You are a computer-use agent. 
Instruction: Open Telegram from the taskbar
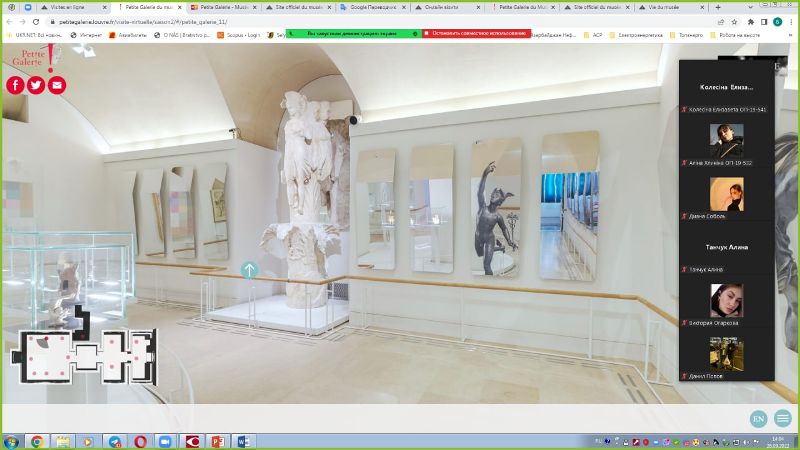pyautogui.click(x=115, y=441)
